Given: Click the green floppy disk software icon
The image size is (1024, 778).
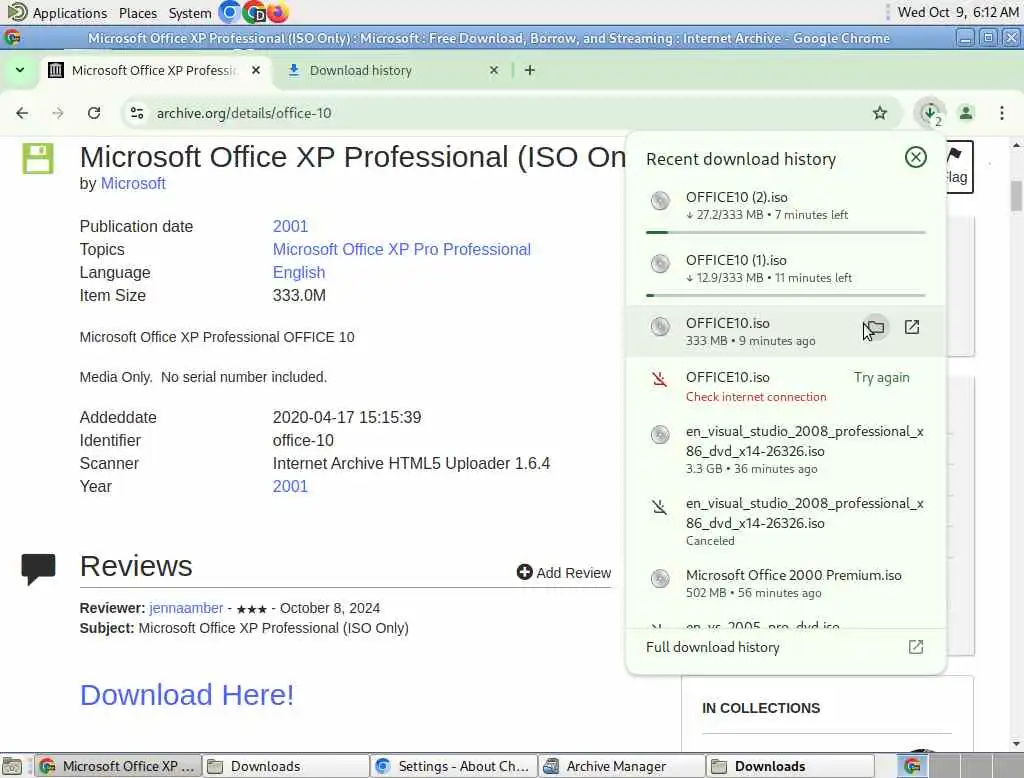Looking at the screenshot, I should [x=38, y=158].
